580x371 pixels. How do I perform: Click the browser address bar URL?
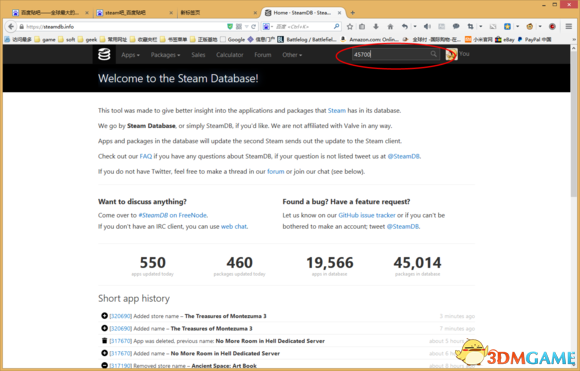pyautogui.click(x=125, y=27)
